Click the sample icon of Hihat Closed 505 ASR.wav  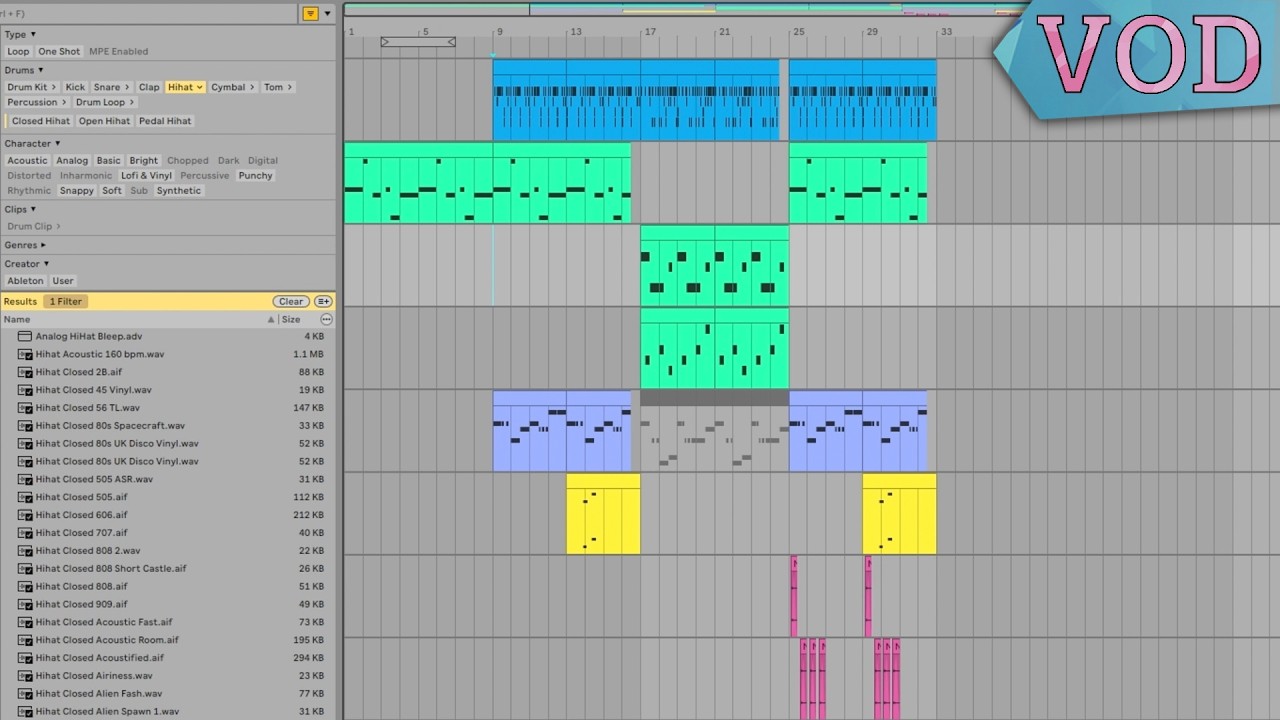[25, 479]
